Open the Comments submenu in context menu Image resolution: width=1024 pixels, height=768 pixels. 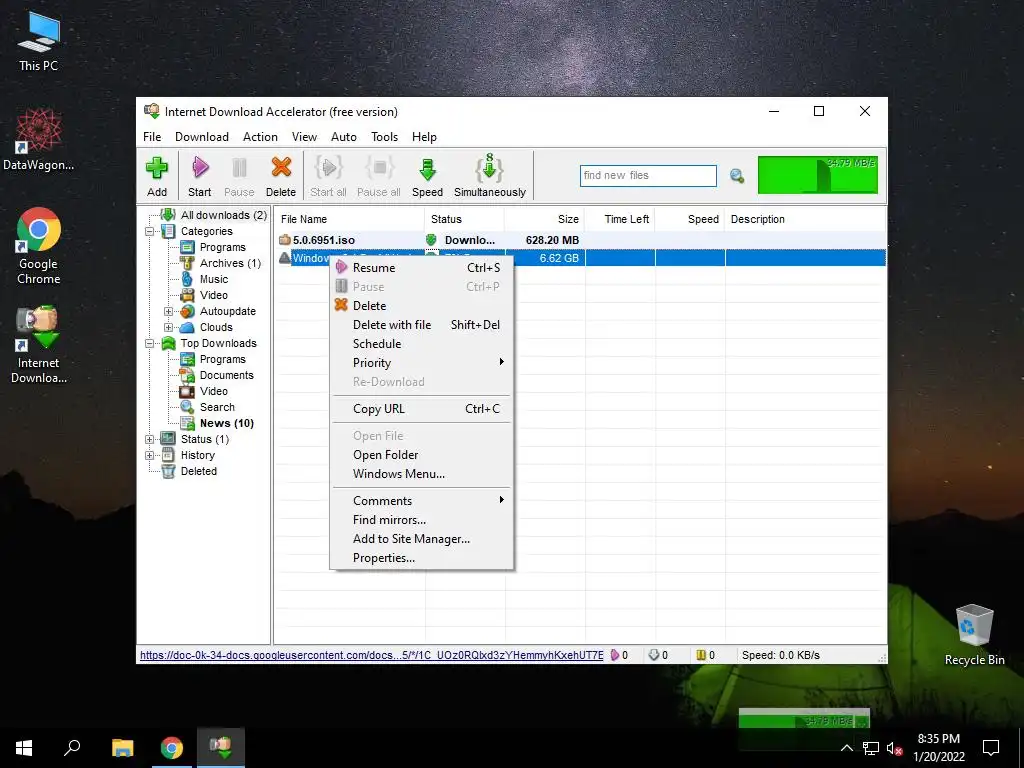coord(421,500)
